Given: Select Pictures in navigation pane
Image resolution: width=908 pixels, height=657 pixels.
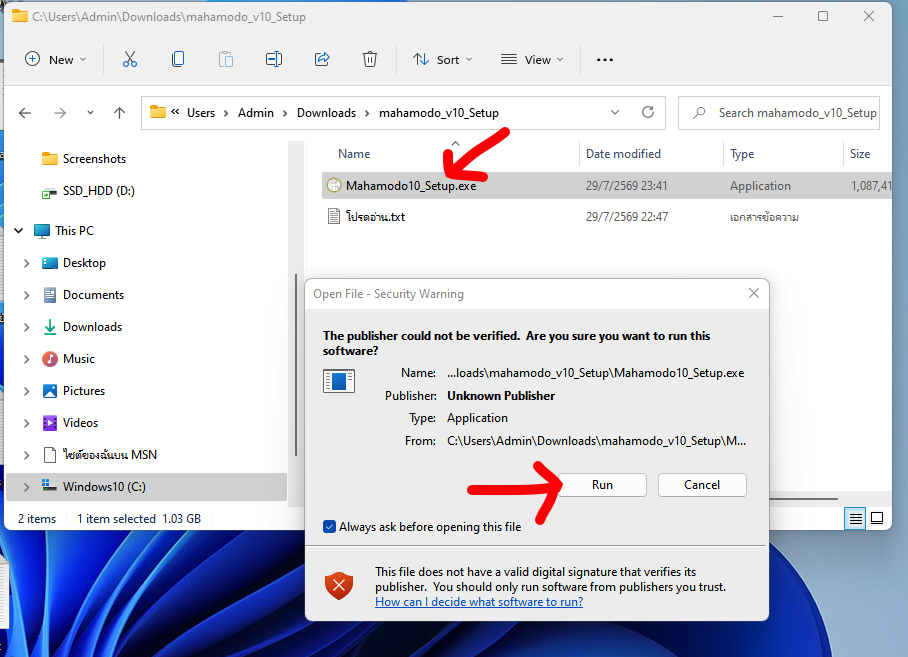Looking at the screenshot, I should click(x=83, y=391).
